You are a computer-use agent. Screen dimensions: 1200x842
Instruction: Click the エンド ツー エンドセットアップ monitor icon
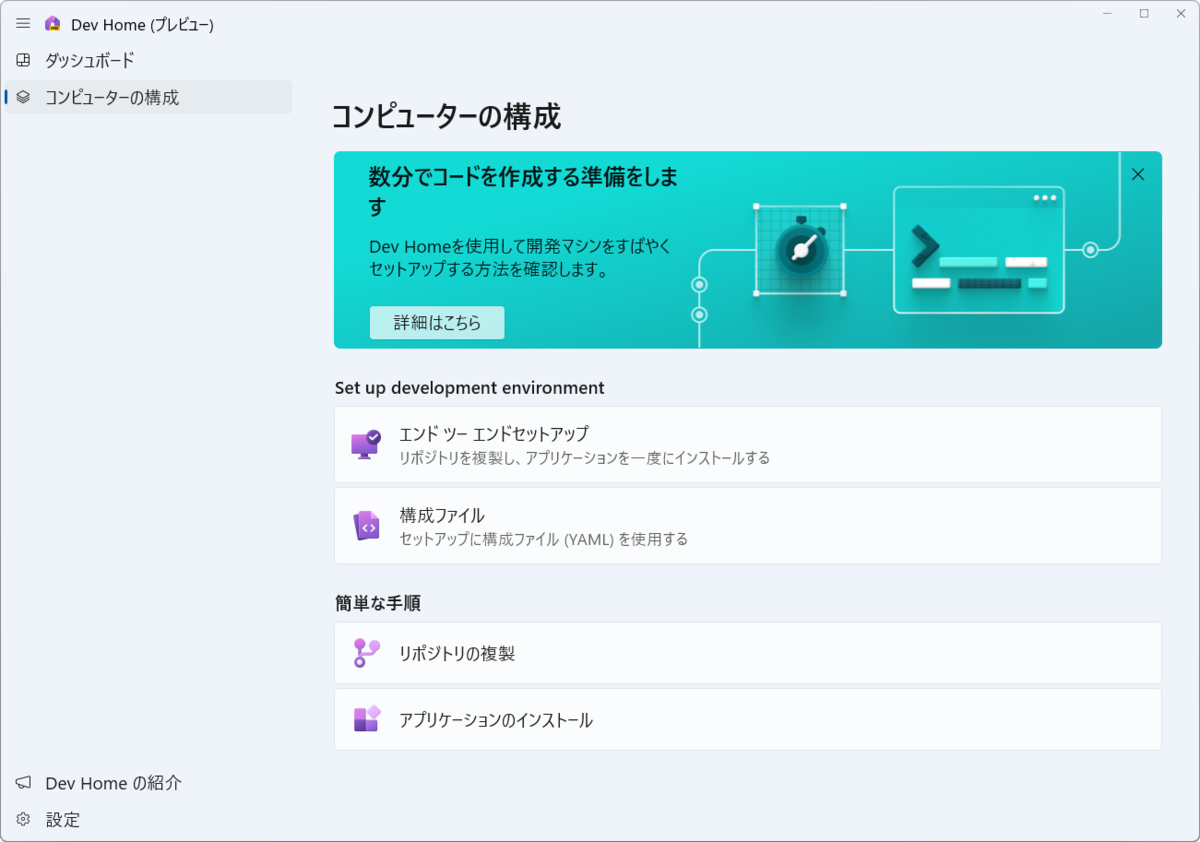367,444
